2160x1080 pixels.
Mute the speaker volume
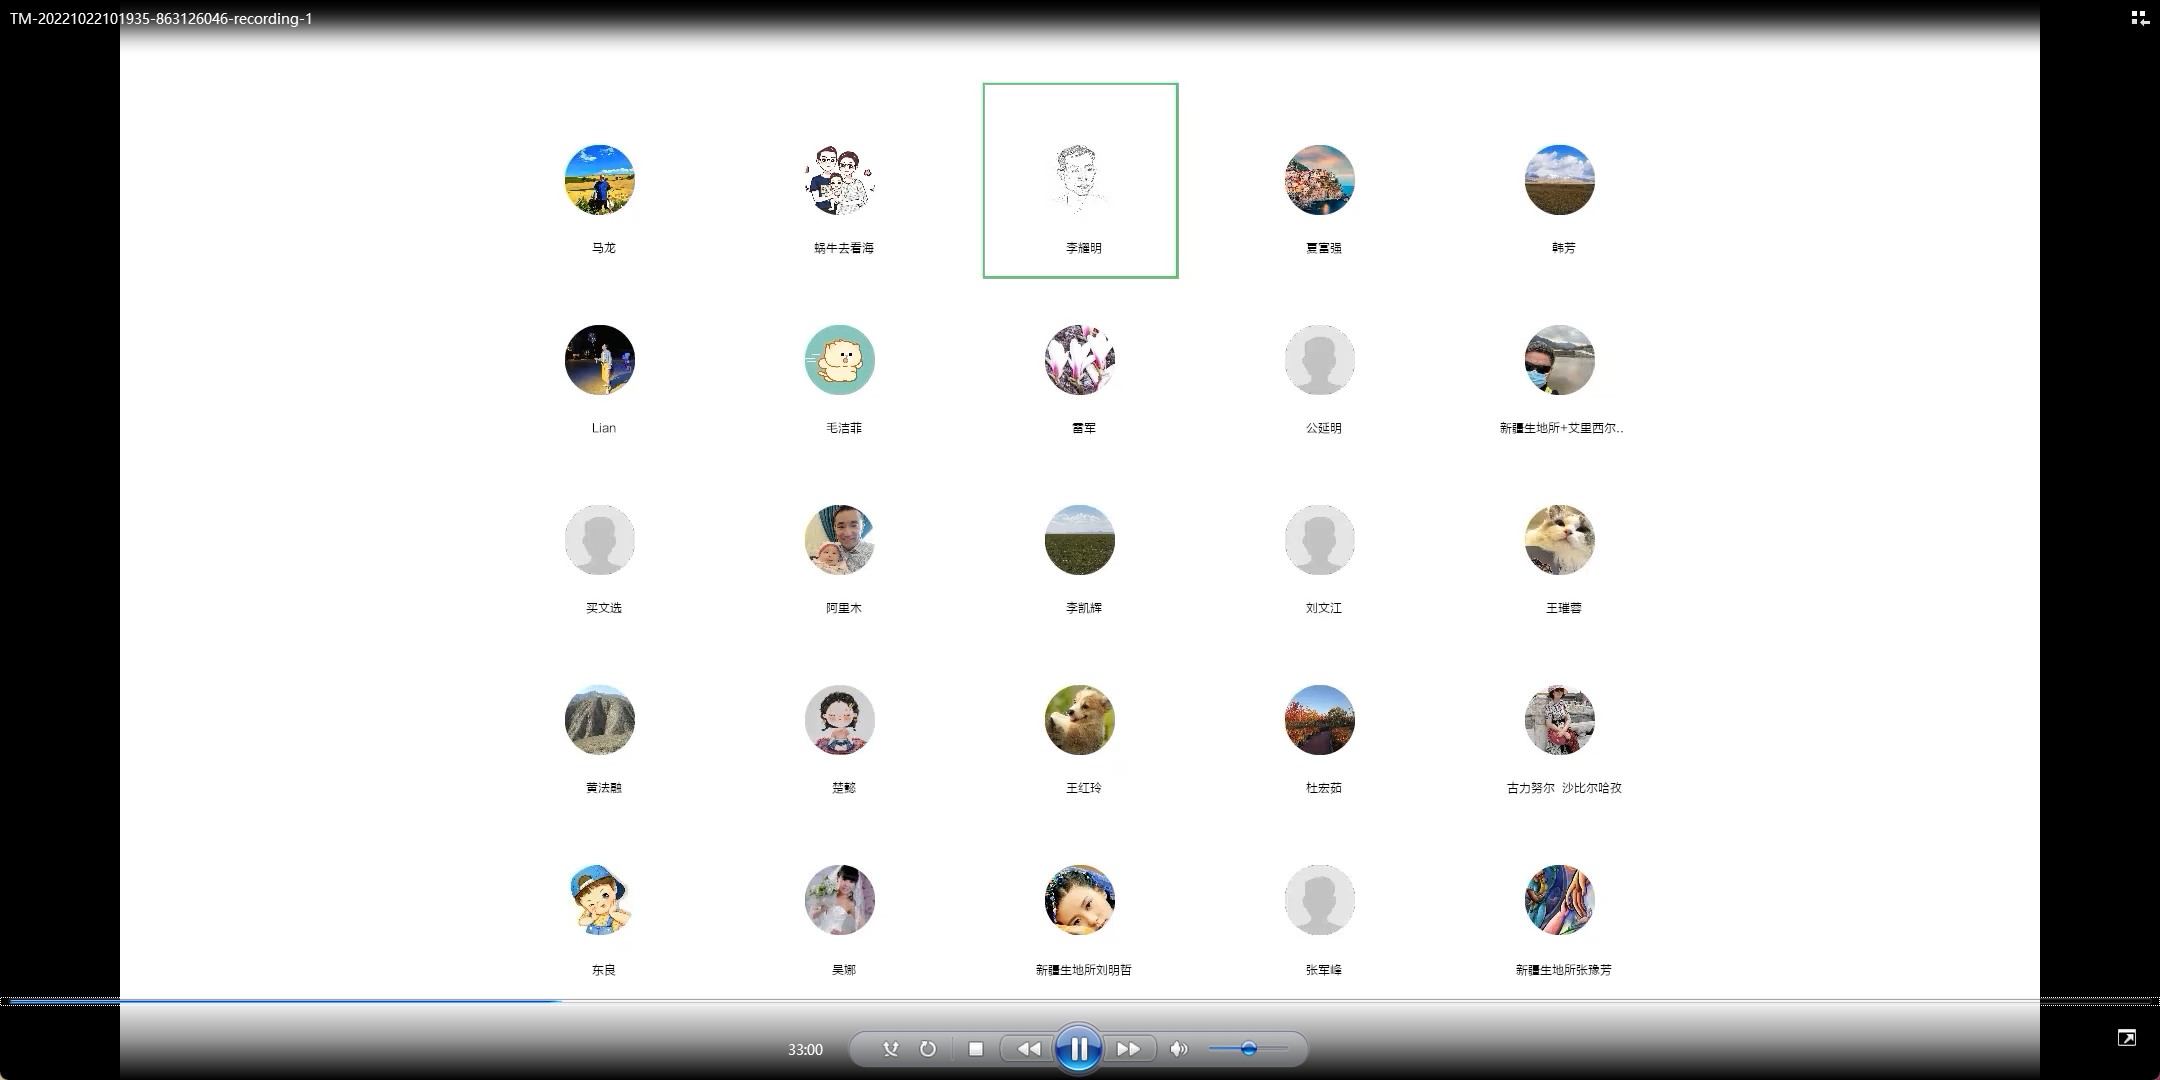coord(1179,1049)
